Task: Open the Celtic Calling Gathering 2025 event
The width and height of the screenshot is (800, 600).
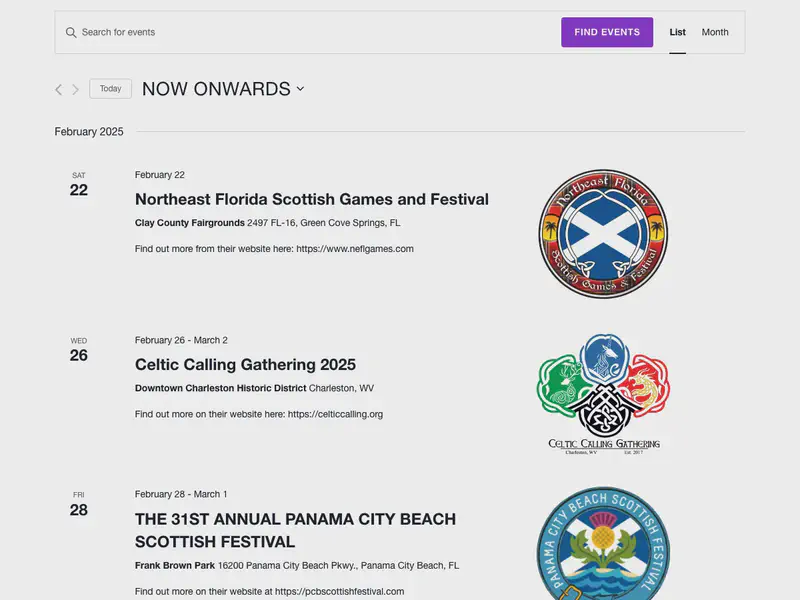Action: 245,364
